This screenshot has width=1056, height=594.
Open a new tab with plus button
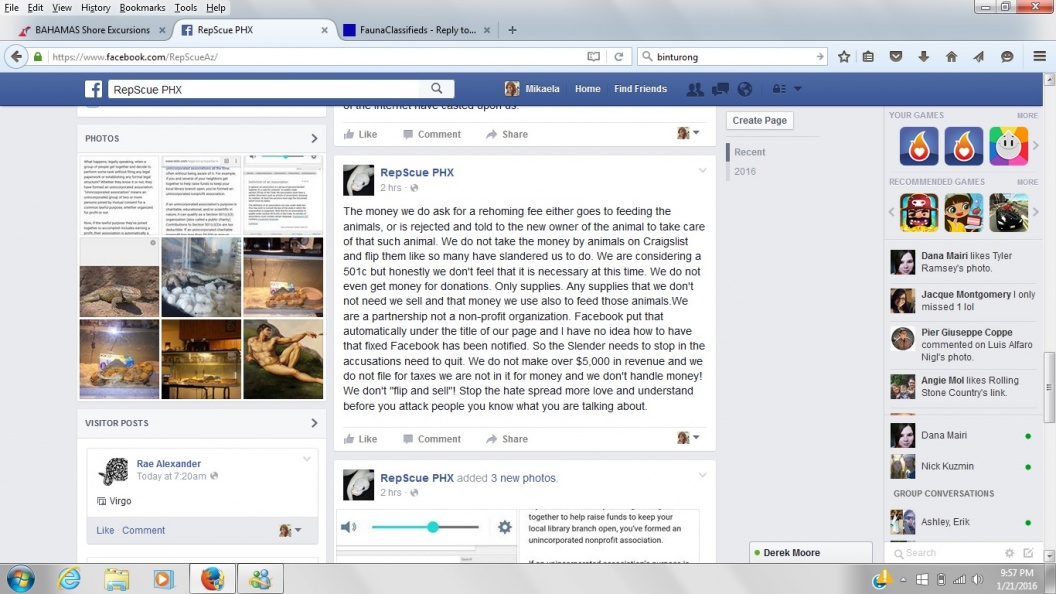pos(512,30)
